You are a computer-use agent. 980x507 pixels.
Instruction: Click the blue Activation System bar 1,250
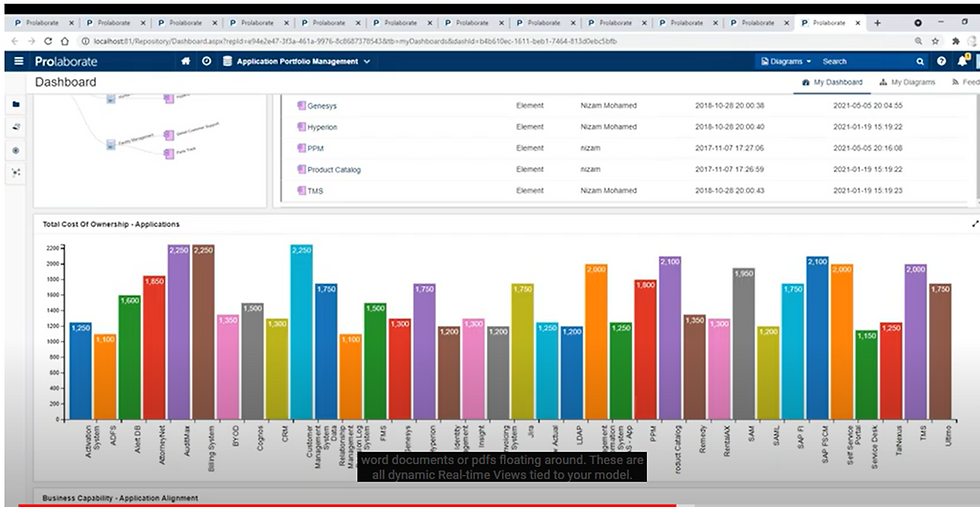pyautogui.click(x=81, y=371)
